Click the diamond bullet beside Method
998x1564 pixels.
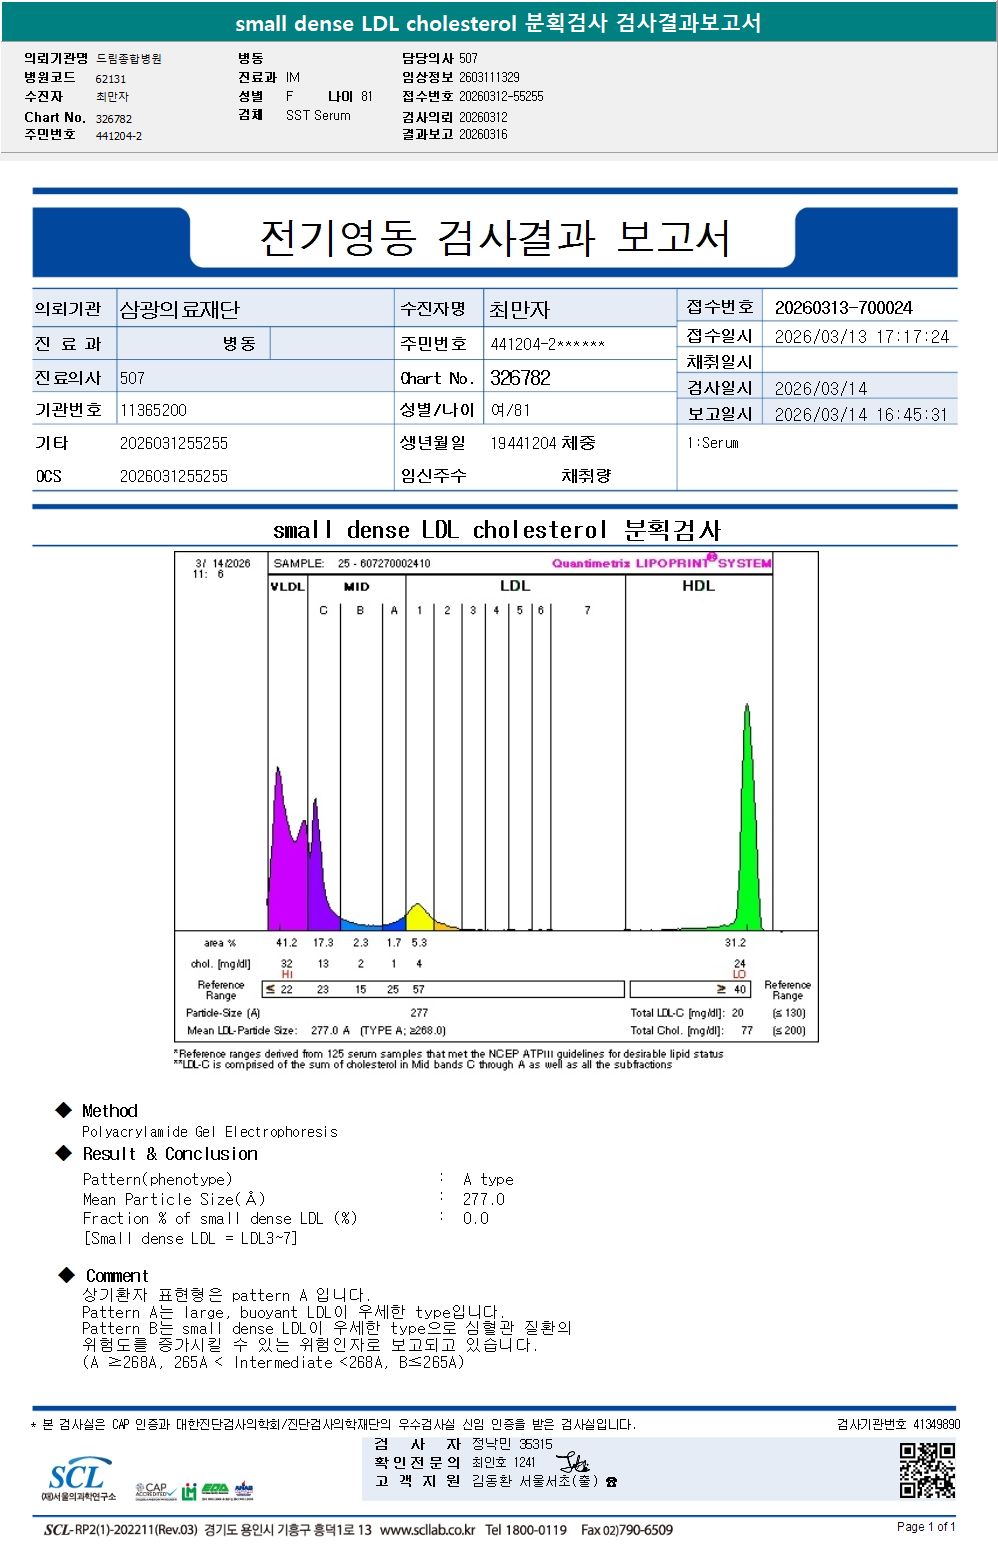[x=64, y=1110]
